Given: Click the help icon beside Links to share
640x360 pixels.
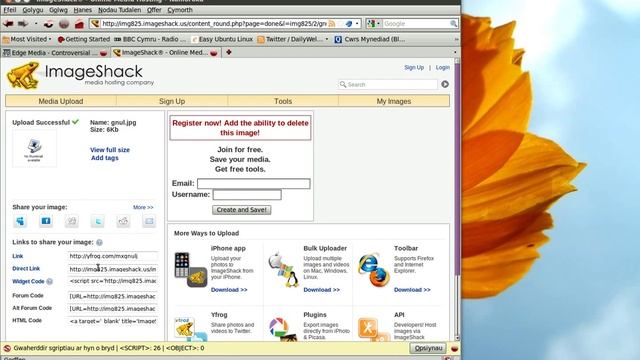Looking at the screenshot, I should [x=99, y=242].
